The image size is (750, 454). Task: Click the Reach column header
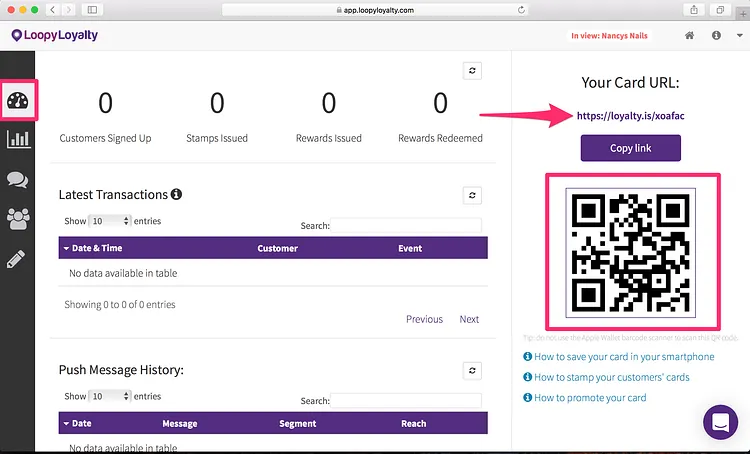(x=413, y=423)
